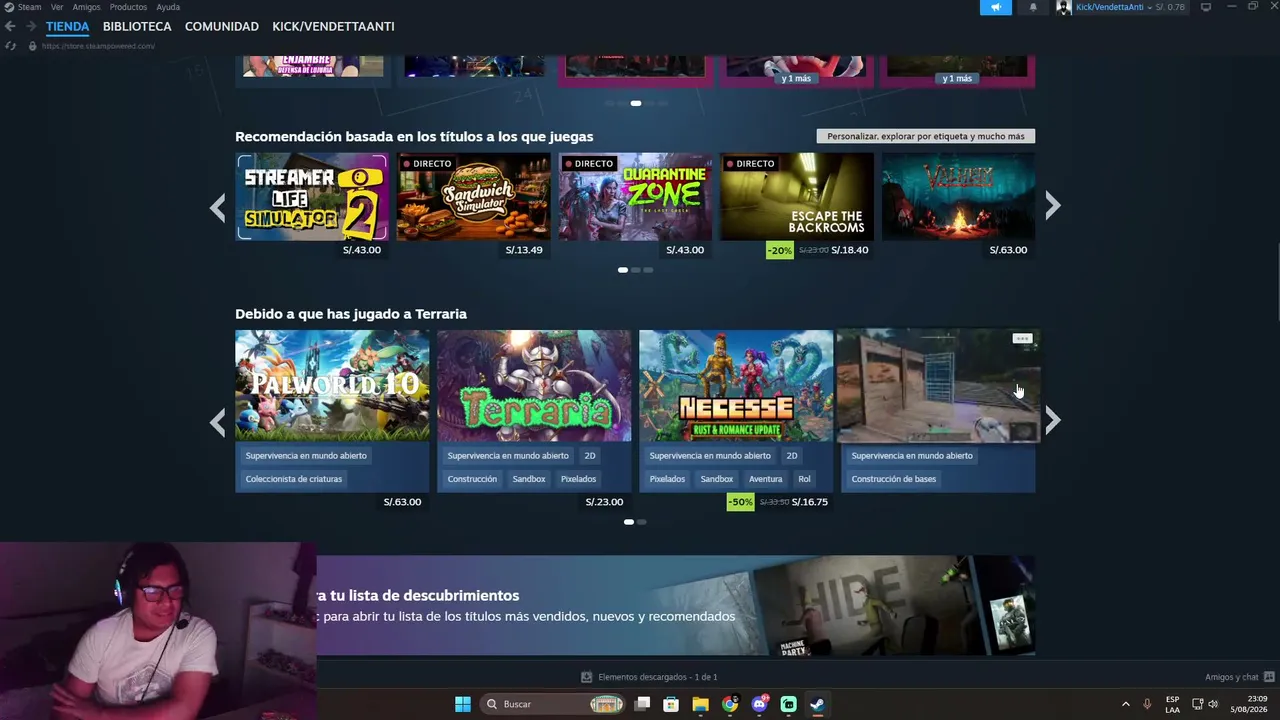This screenshot has width=1280, height=720.
Task: Open the Terraria game card image
Action: [x=534, y=386]
